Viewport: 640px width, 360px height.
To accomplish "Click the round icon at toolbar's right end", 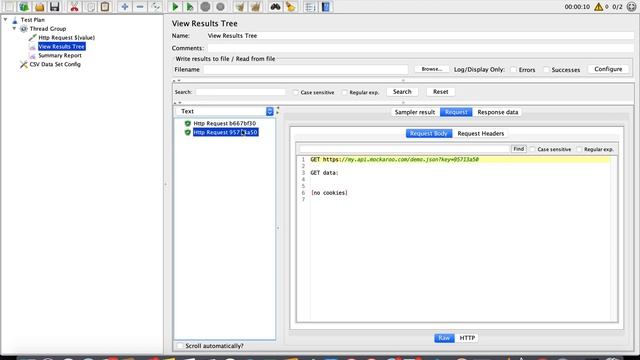I will (x=631, y=7).
